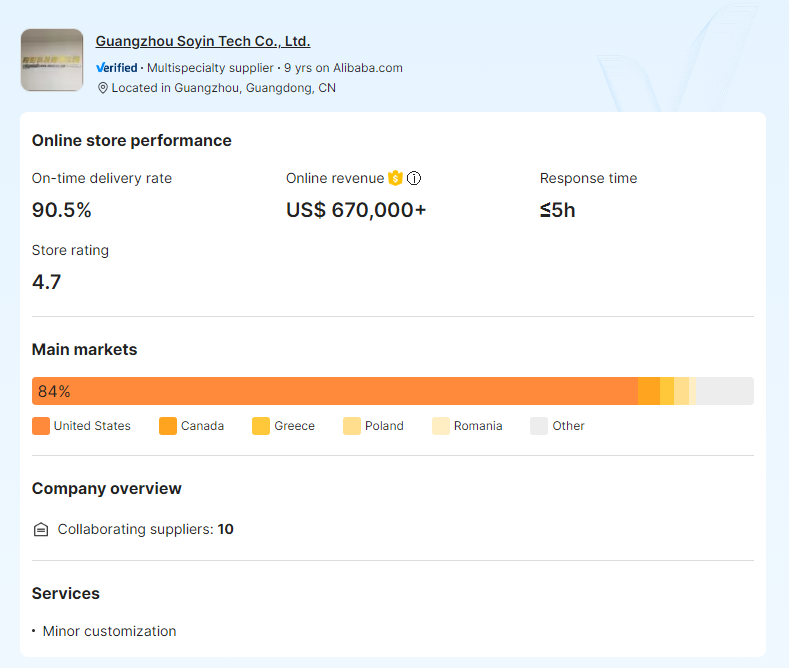Select the Poland color swatch
789x668 pixels.
(352, 426)
